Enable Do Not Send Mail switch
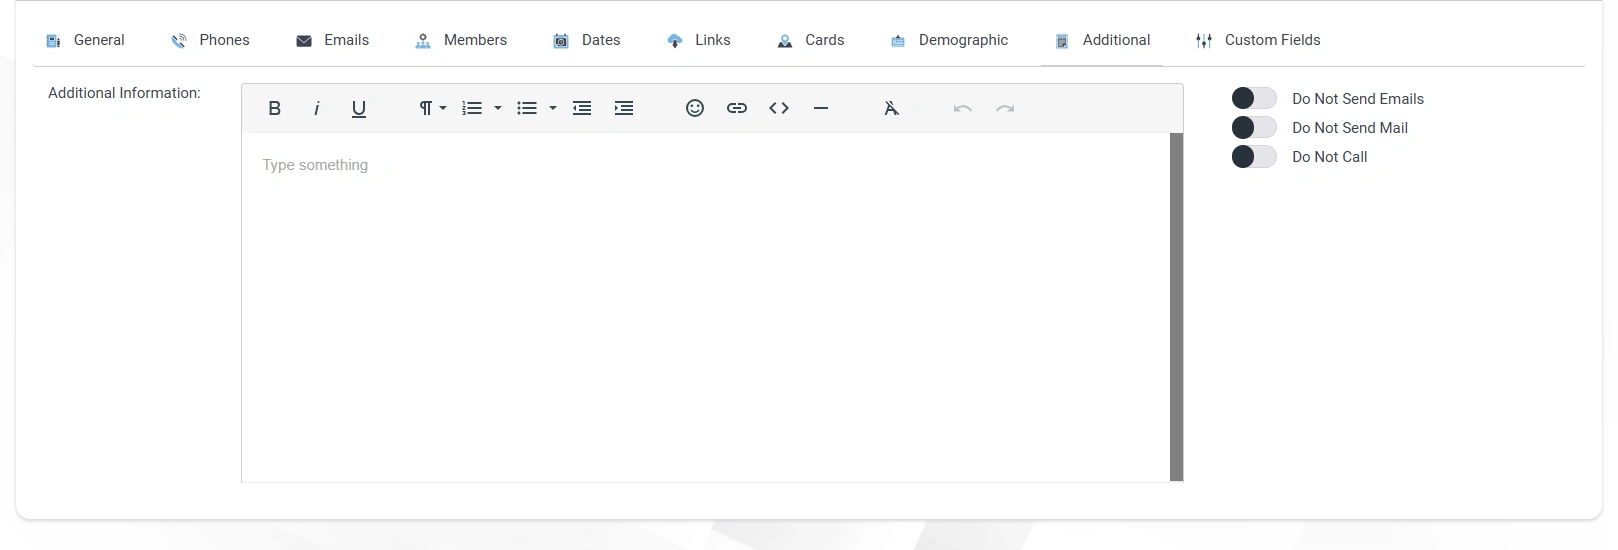 1254,127
